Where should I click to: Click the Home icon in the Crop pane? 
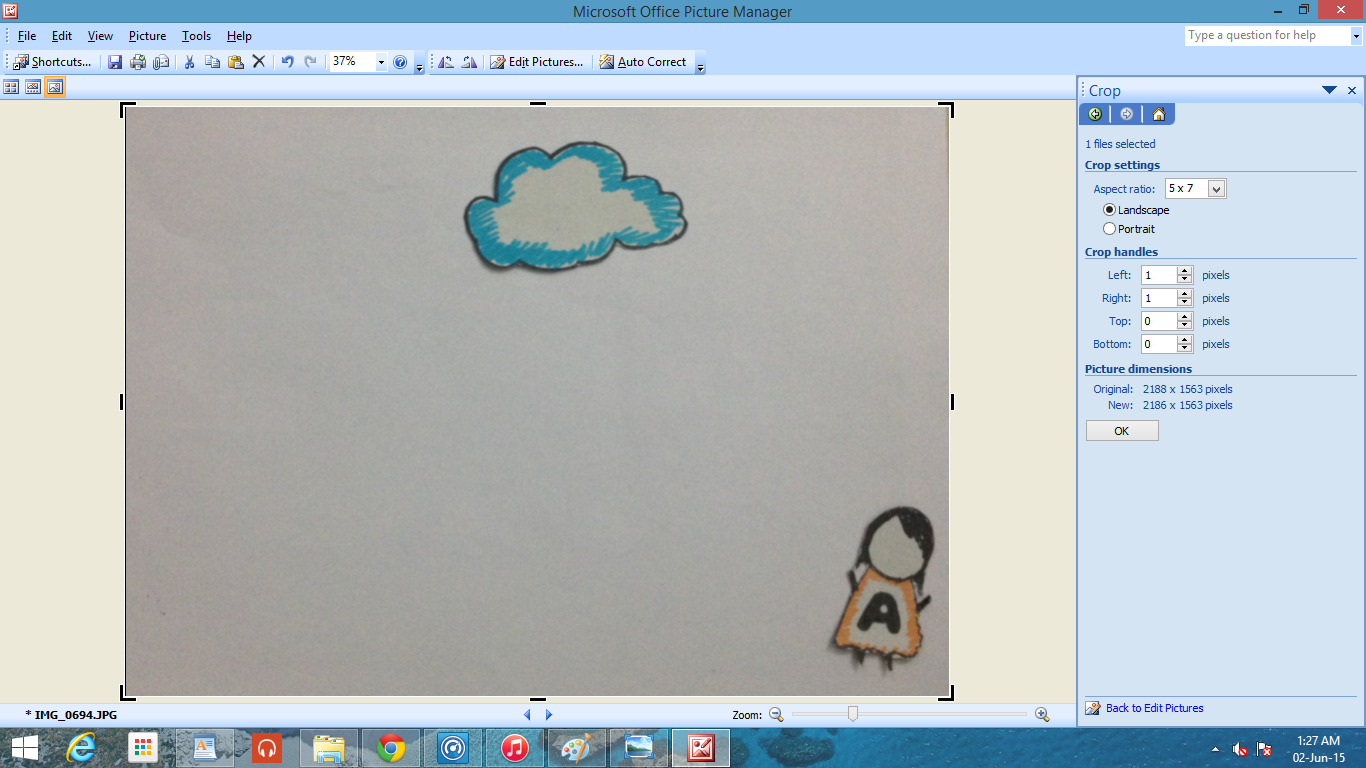coord(1158,114)
